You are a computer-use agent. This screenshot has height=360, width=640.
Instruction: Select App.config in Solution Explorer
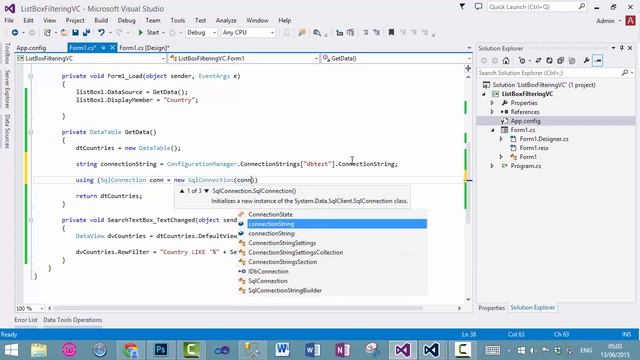click(x=525, y=121)
